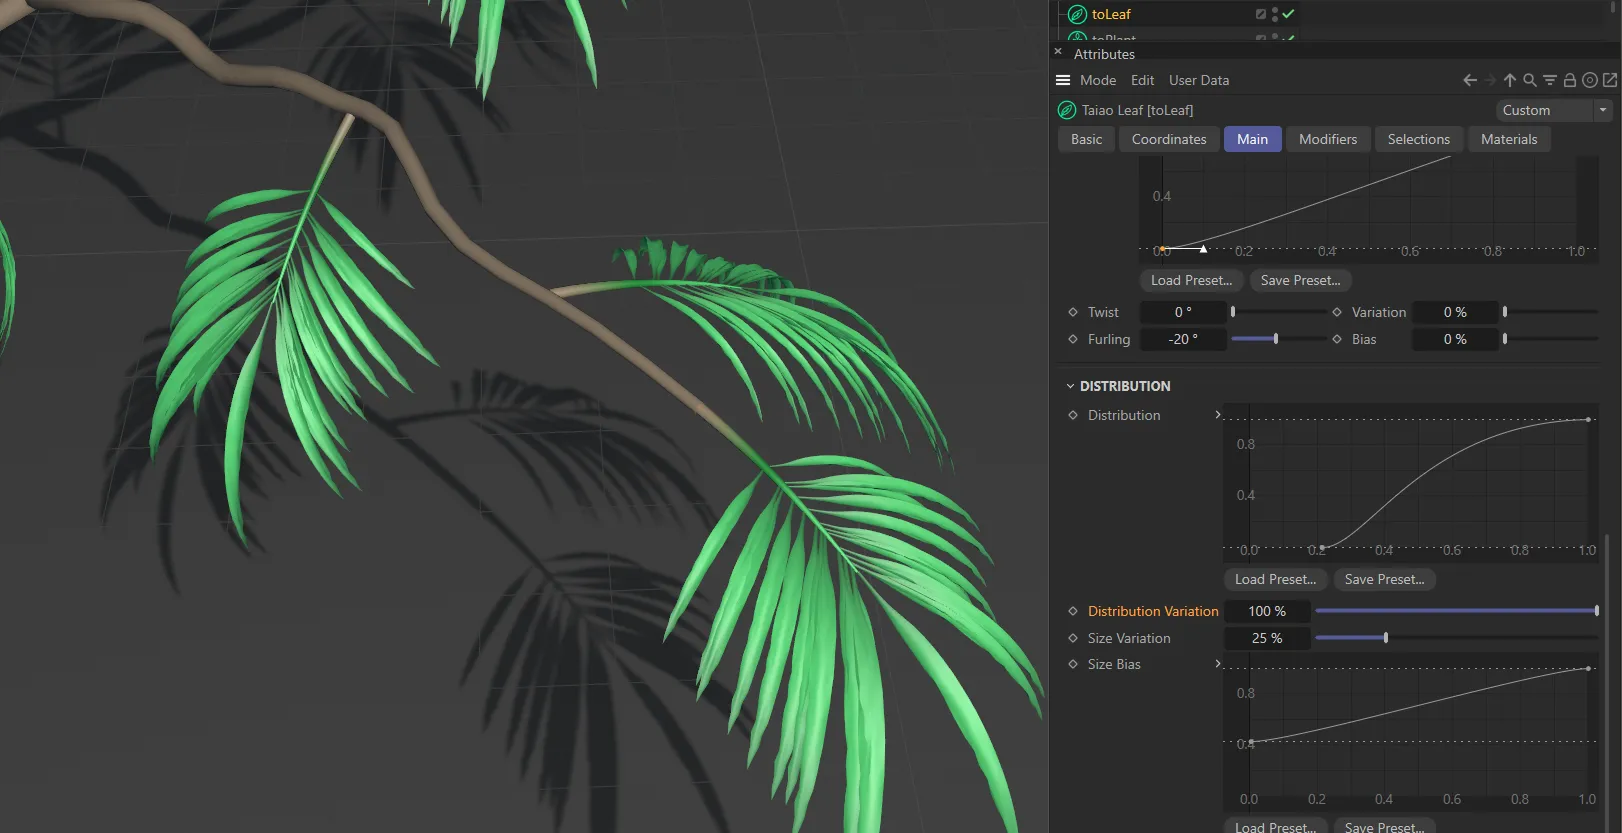Open the User Data menu
The image size is (1622, 833).
pyautogui.click(x=1199, y=80)
